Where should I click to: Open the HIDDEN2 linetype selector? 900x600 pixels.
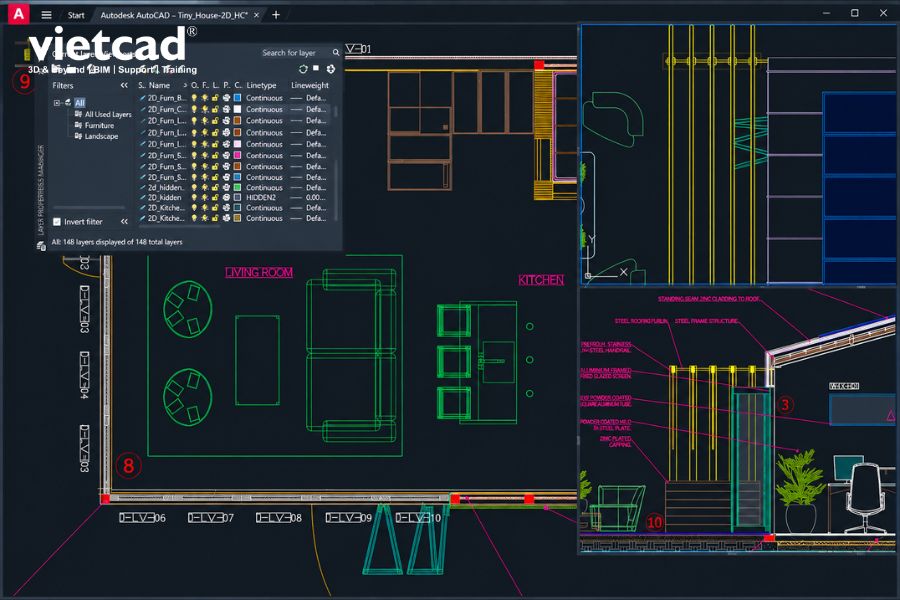[x=261, y=198]
